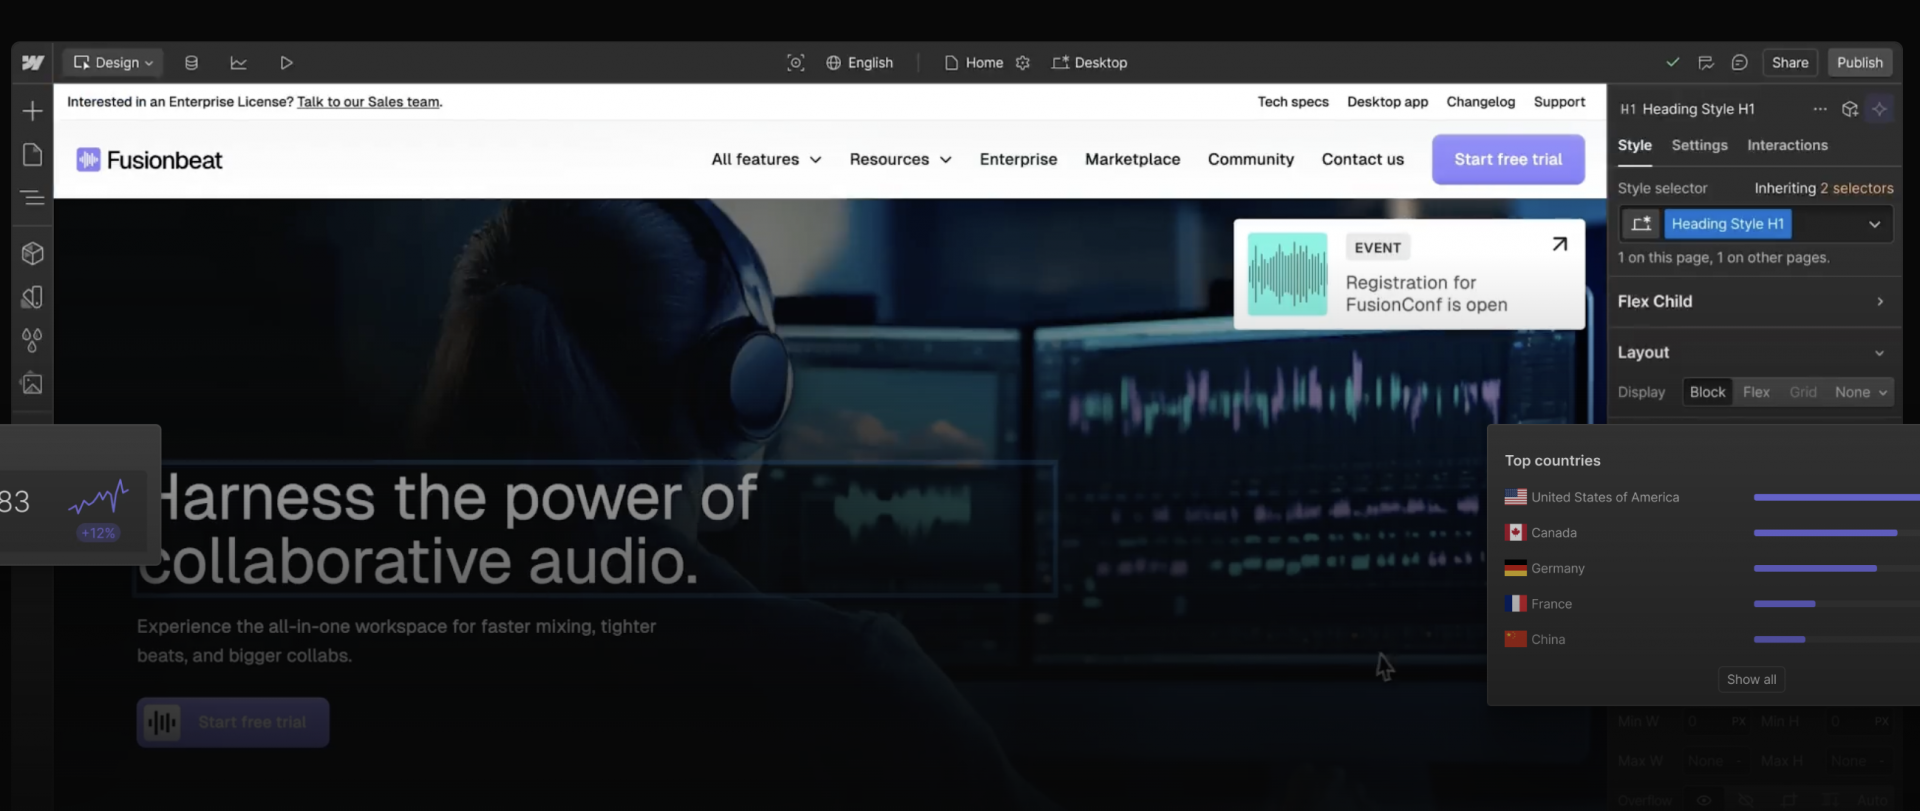Click Enterprise in the site nav
The image size is (1920, 811).
1018,160
